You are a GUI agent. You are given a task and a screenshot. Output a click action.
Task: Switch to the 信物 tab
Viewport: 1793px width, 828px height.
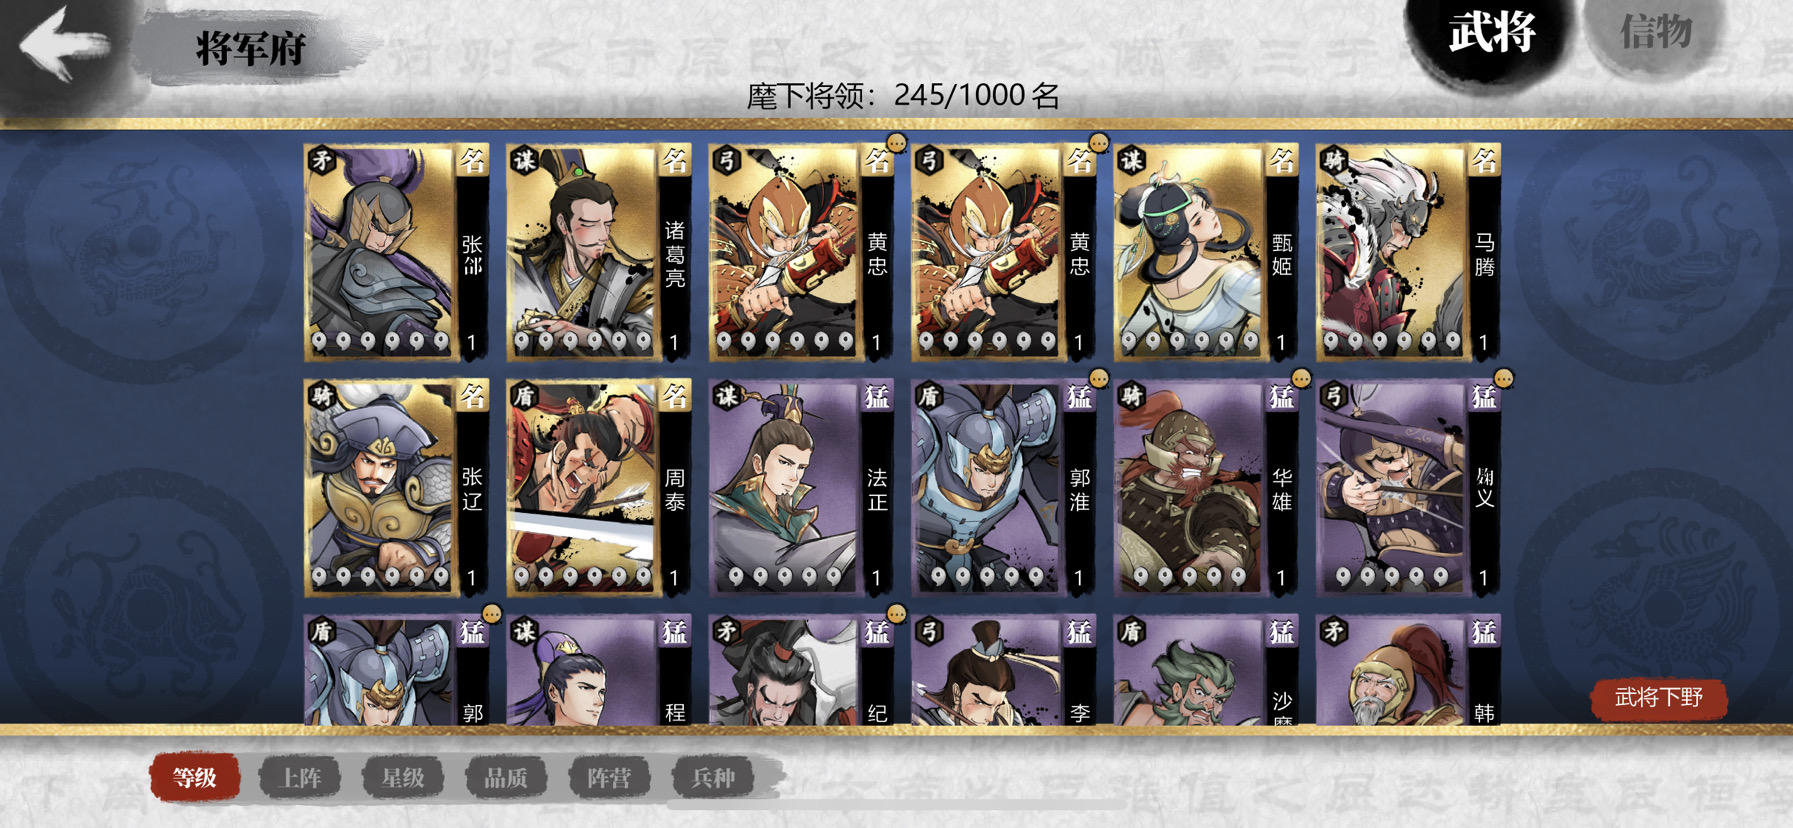click(1655, 33)
